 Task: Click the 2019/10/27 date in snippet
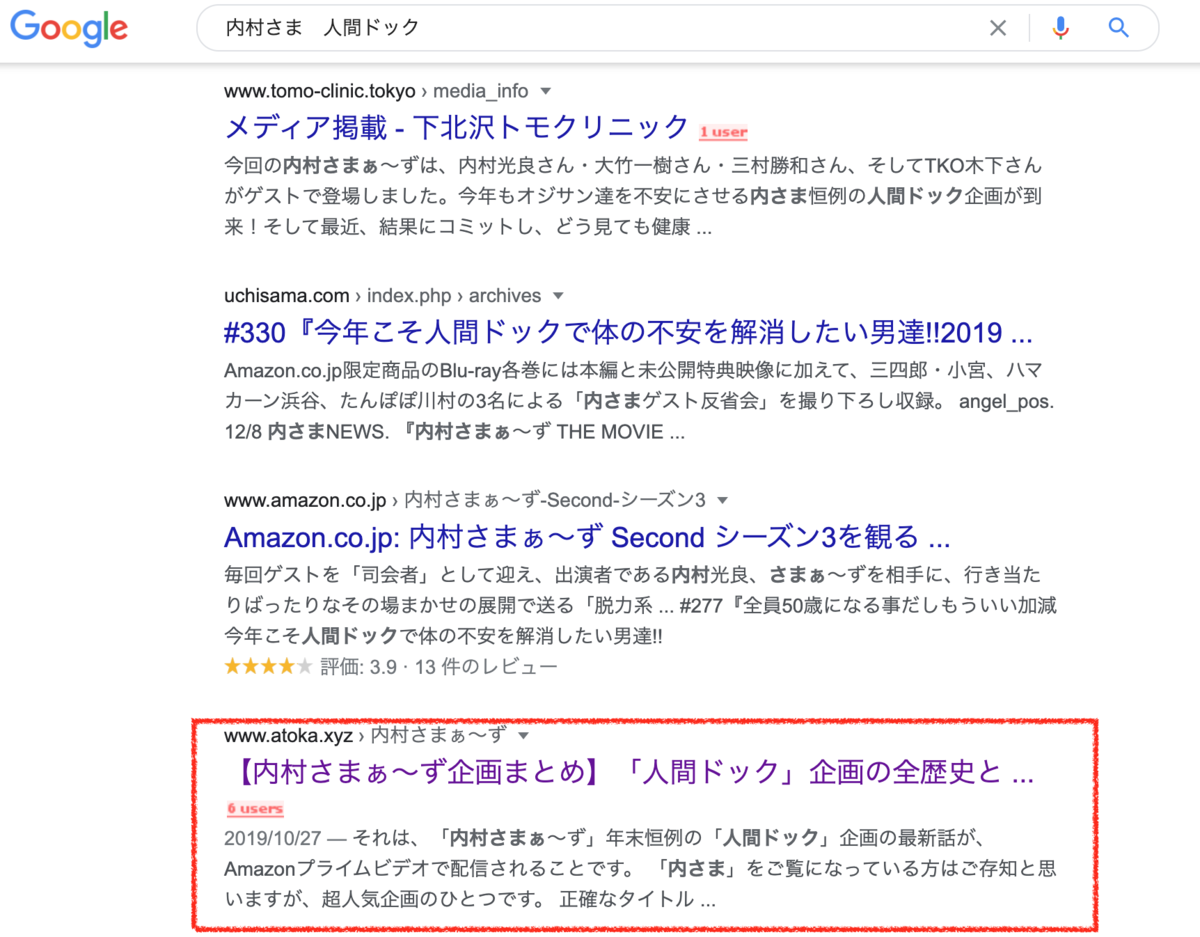point(273,837)
